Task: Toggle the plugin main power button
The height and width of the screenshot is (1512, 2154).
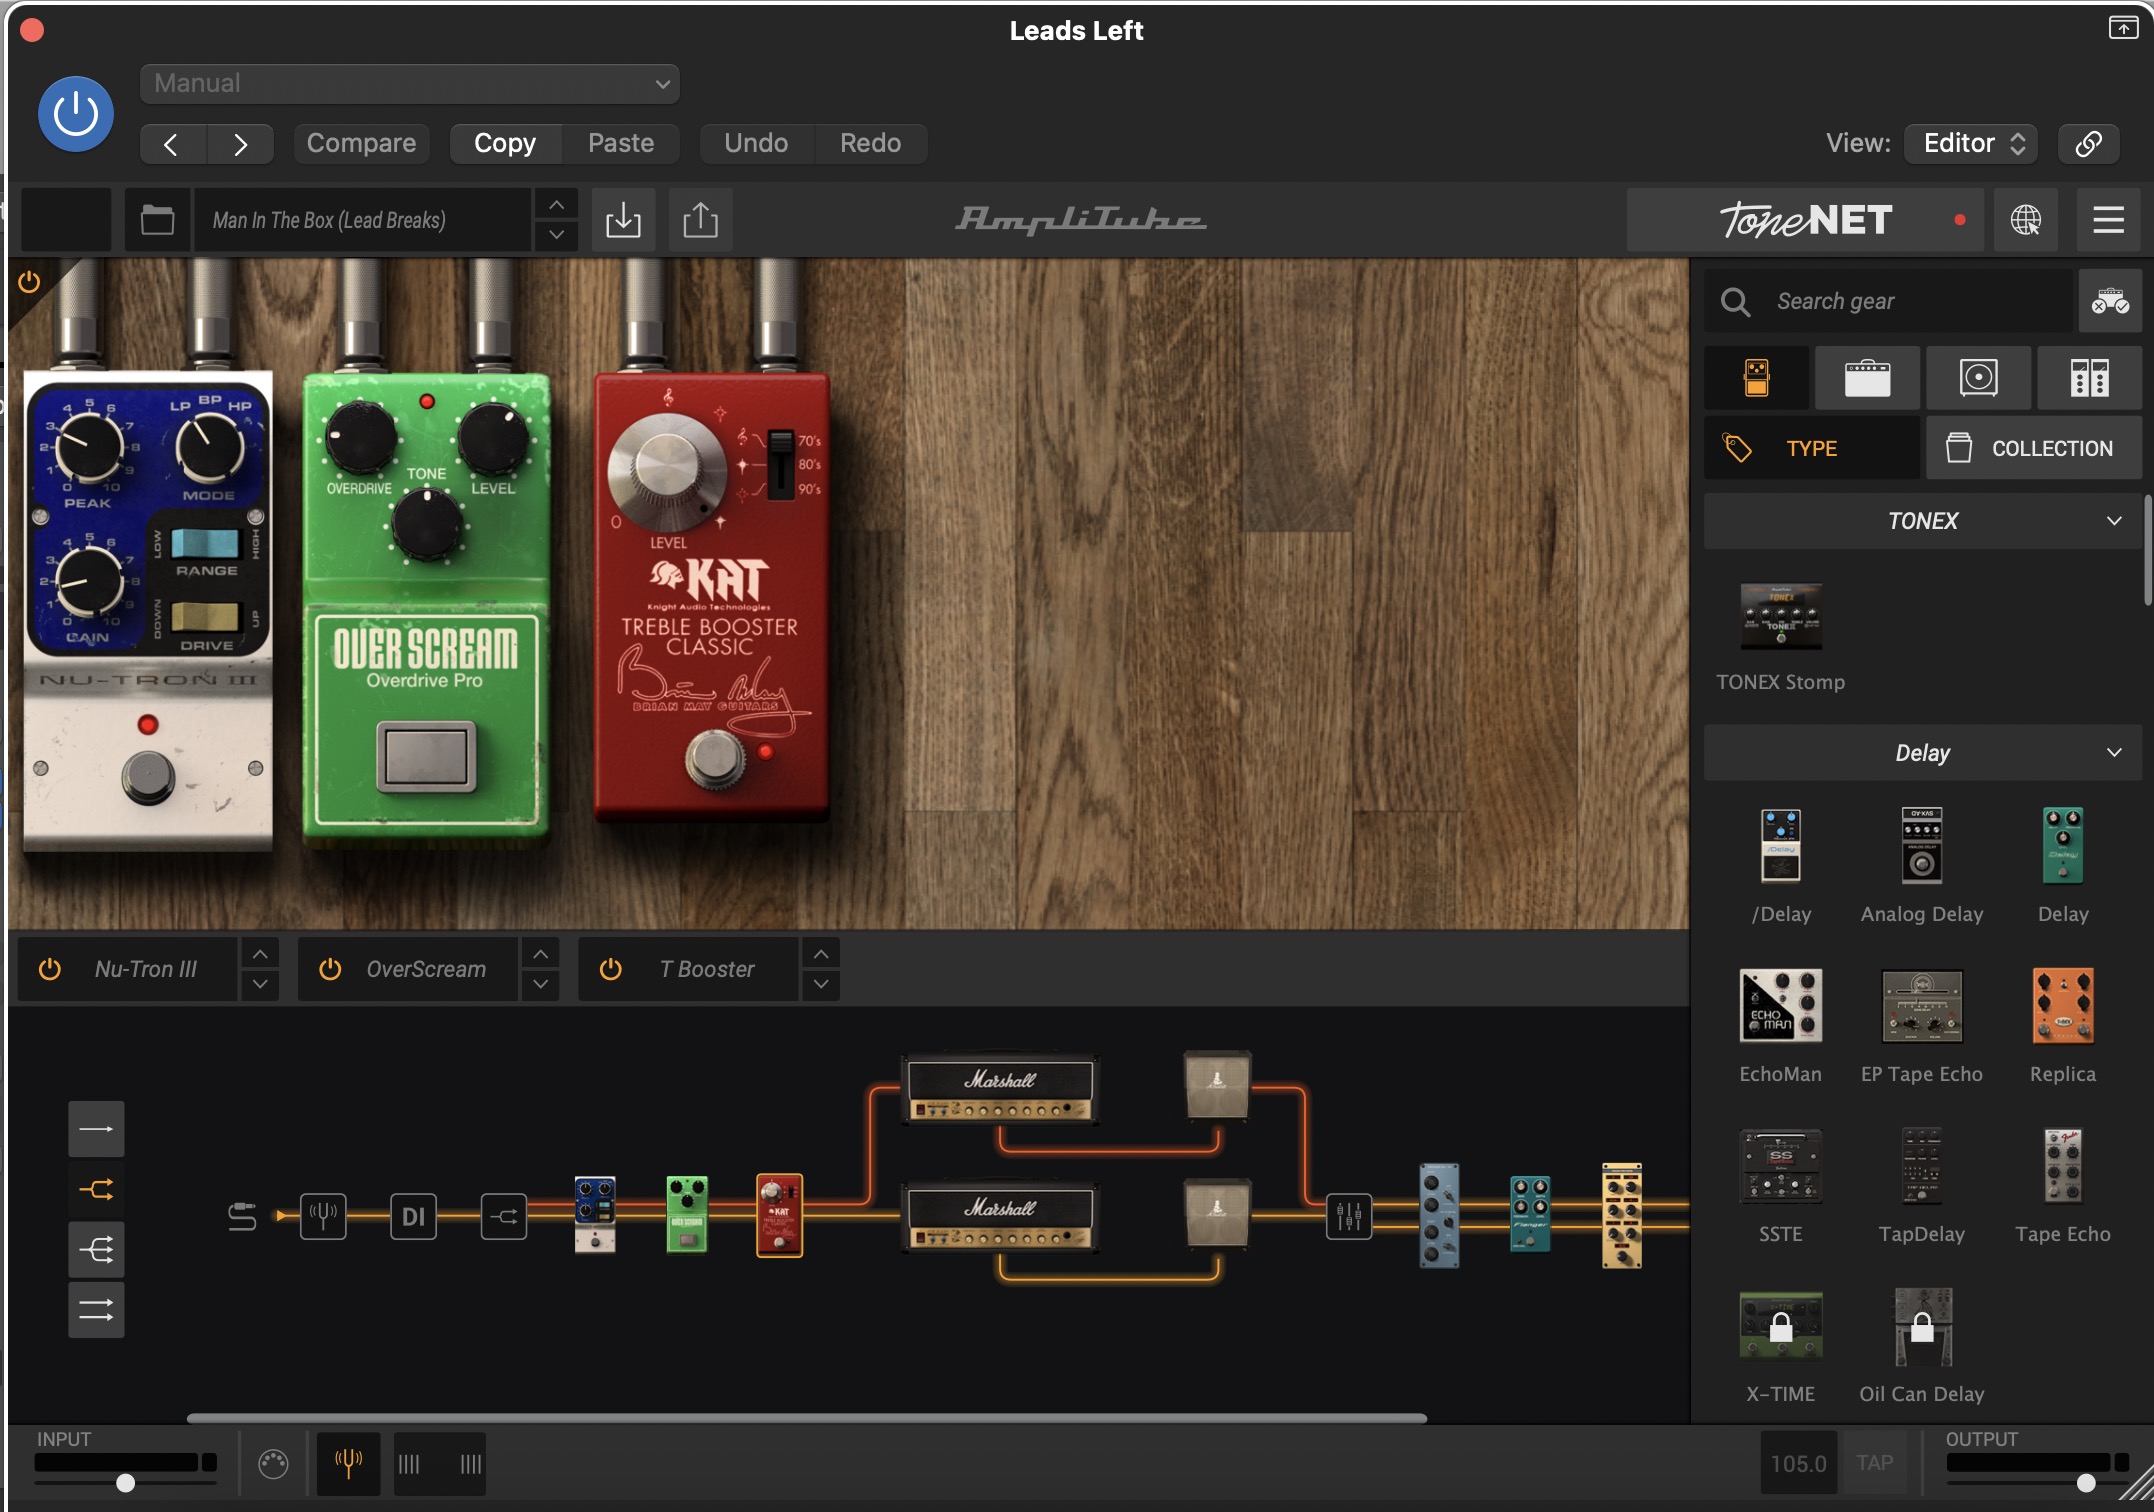Action: (75, 114)
